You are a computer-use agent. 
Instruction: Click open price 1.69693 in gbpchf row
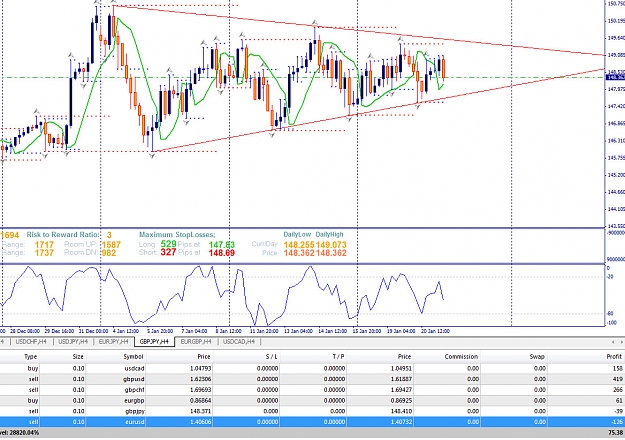point(201,390)
